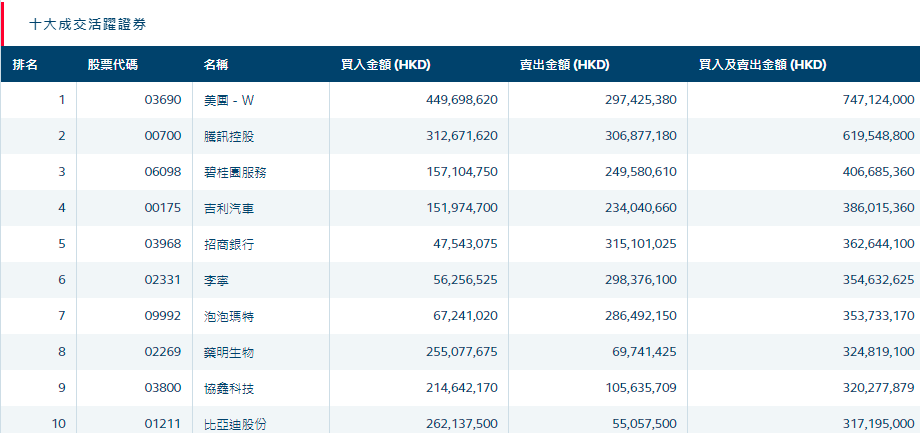Image resolution: width=920 pixels, height=433 pixels.
Task: Click the 賣出金額 (HKD) column header
Action: click(x=564, y=65)
